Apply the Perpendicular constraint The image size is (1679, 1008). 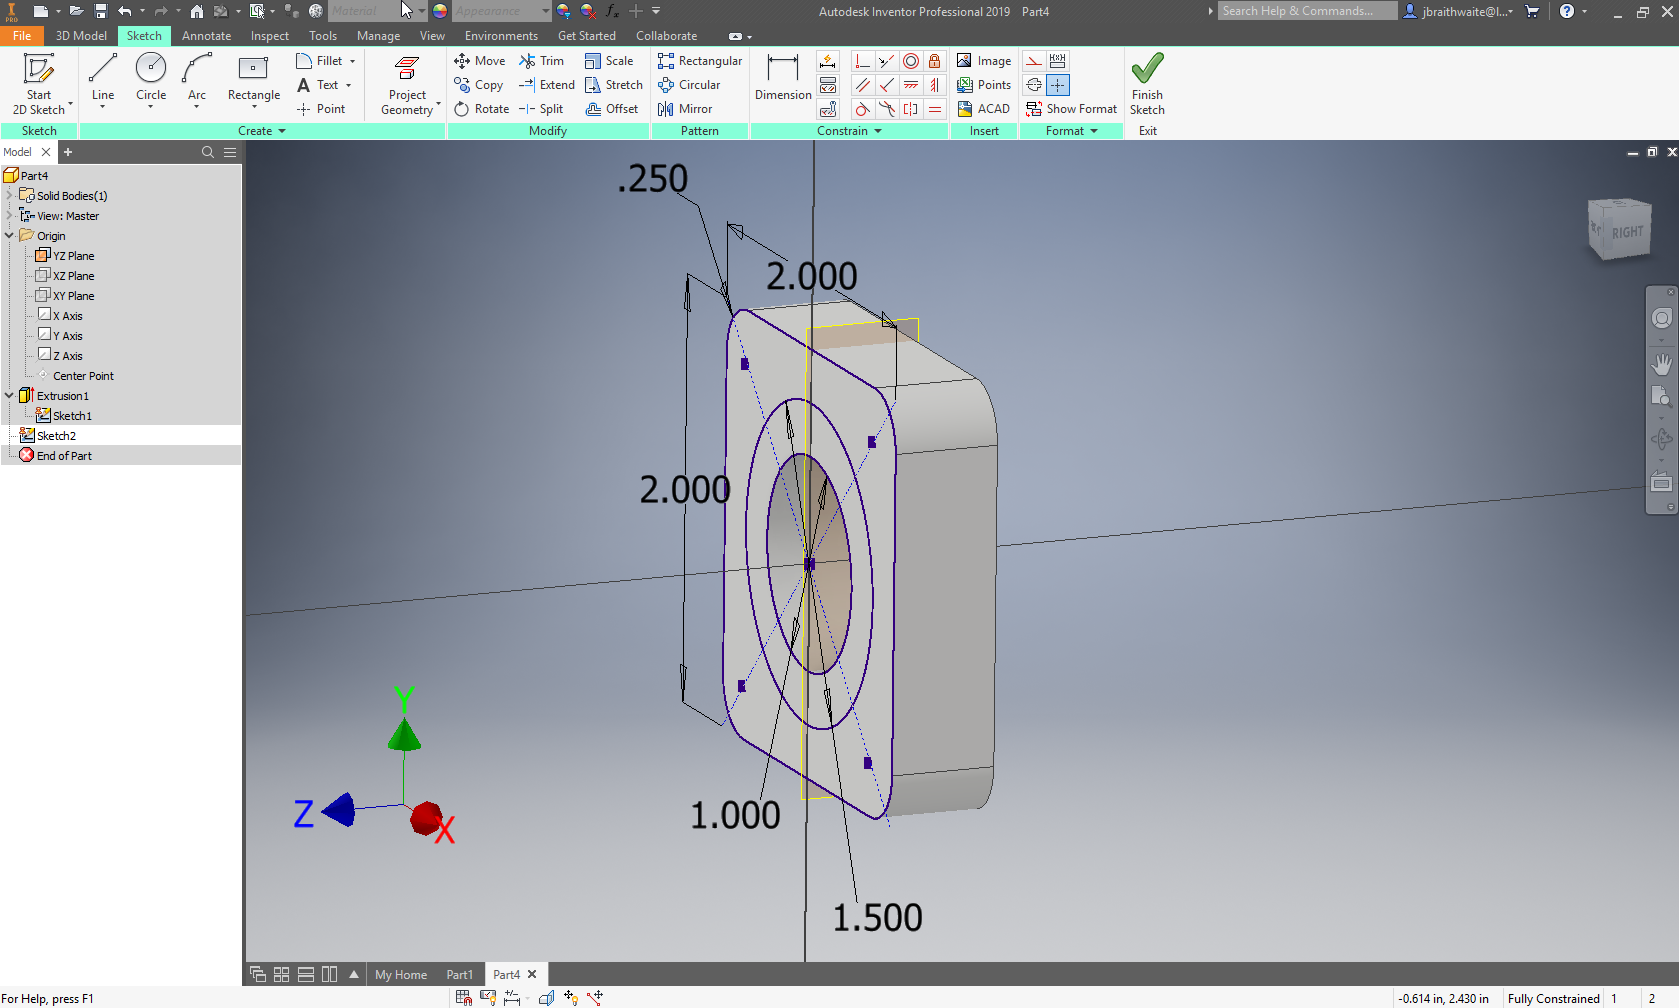(886, 85)
